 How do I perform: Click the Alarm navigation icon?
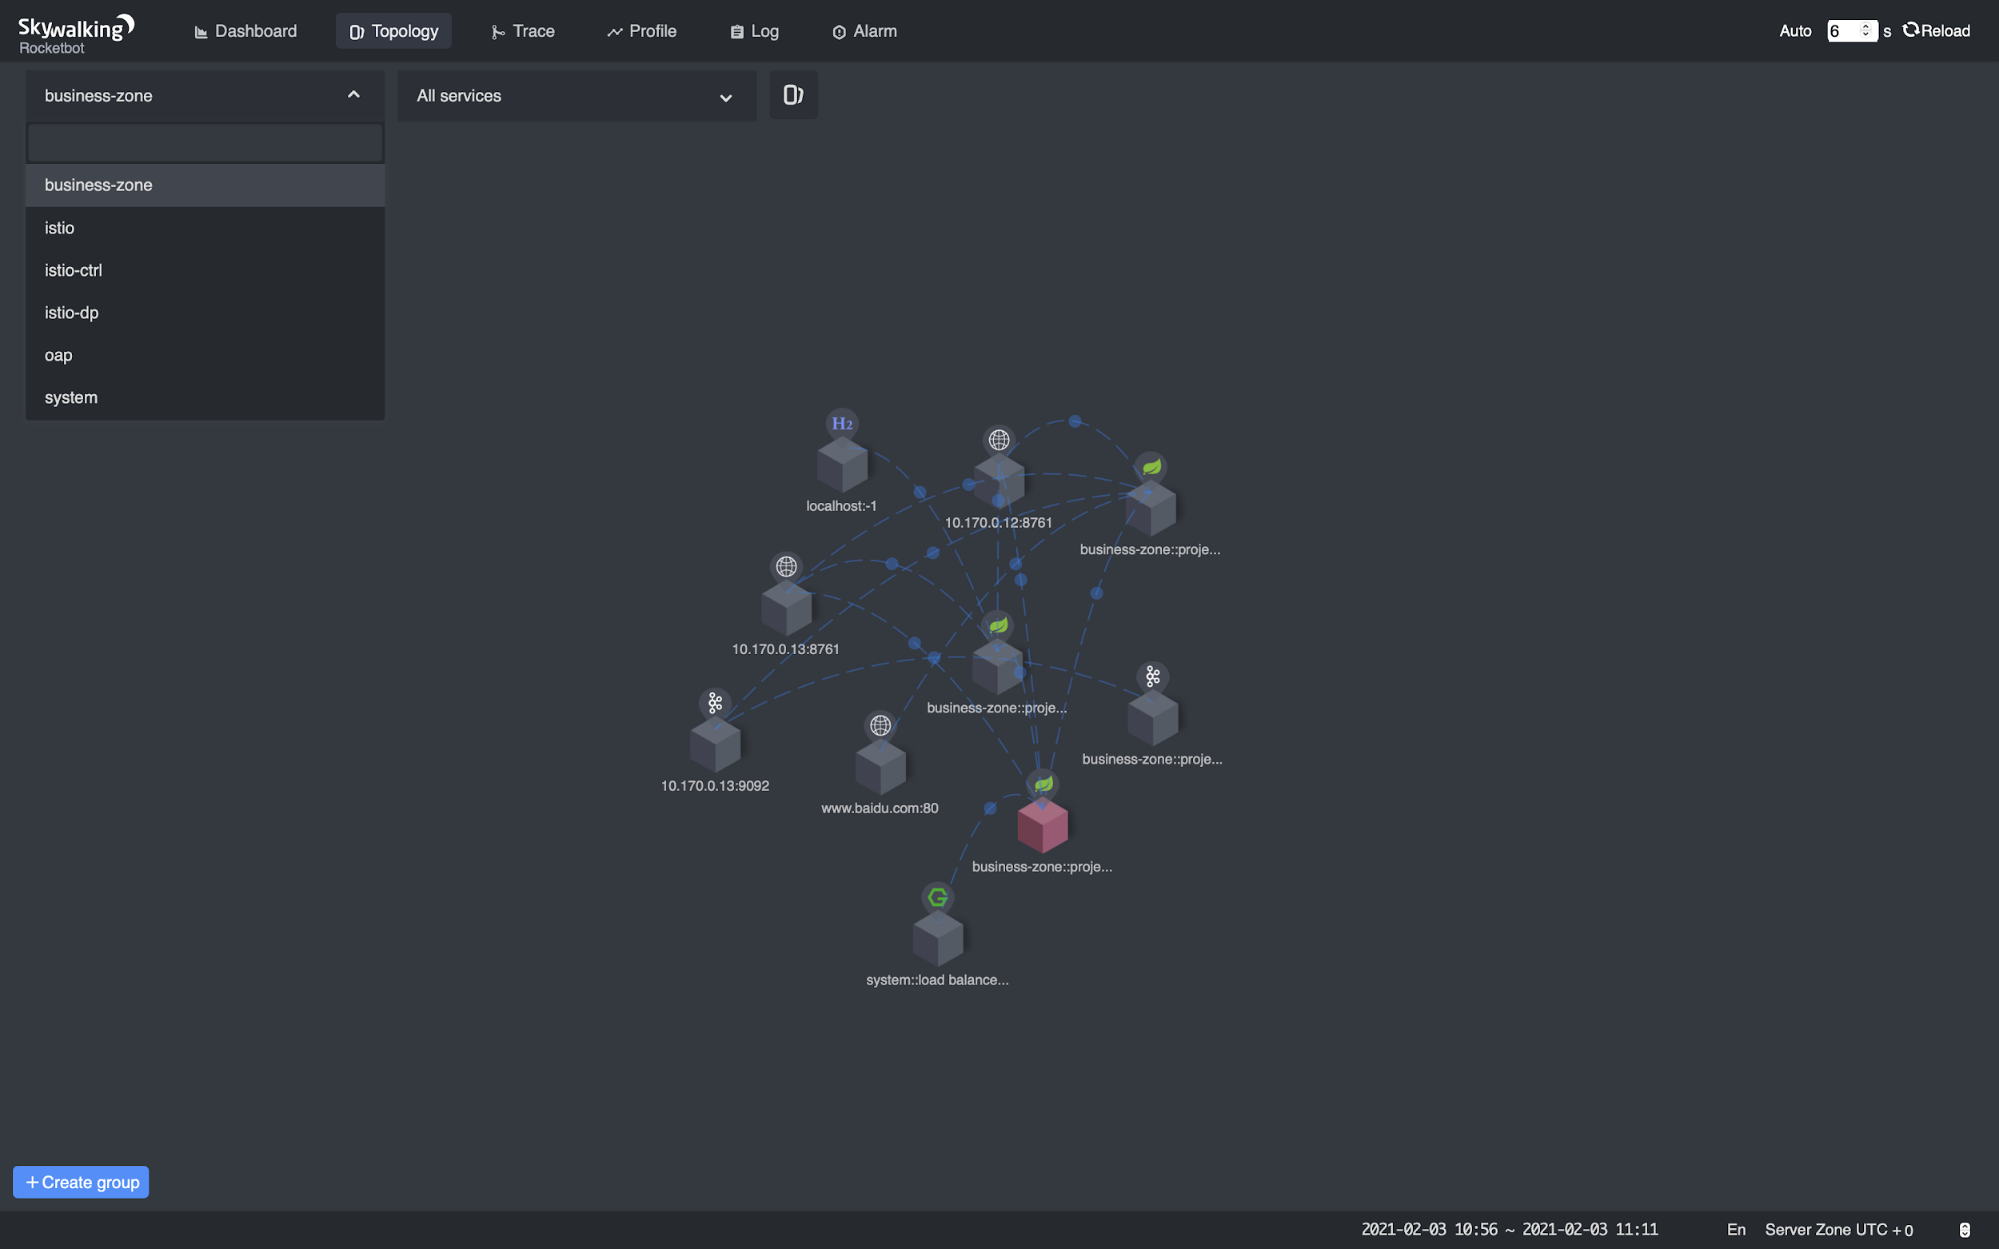(838, 30)
